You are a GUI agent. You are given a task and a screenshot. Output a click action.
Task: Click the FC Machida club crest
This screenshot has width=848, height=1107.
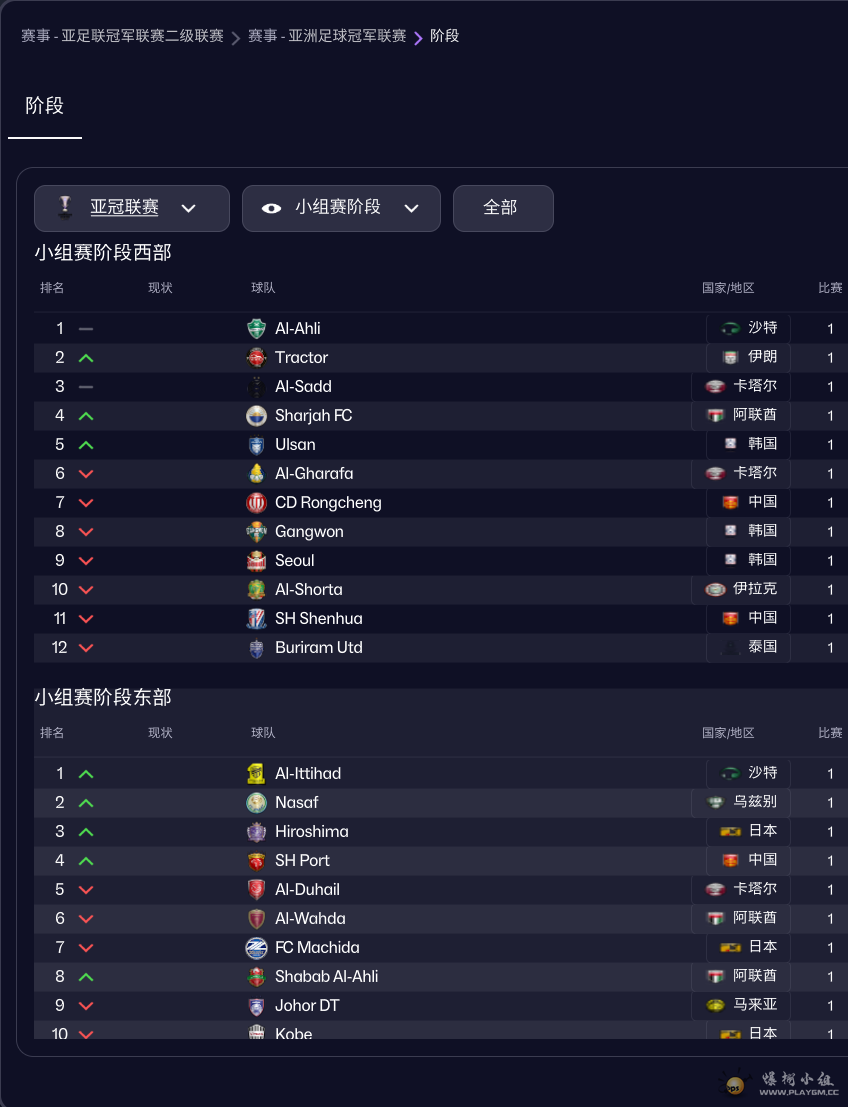pyautogui.click(x=257, y=947)
